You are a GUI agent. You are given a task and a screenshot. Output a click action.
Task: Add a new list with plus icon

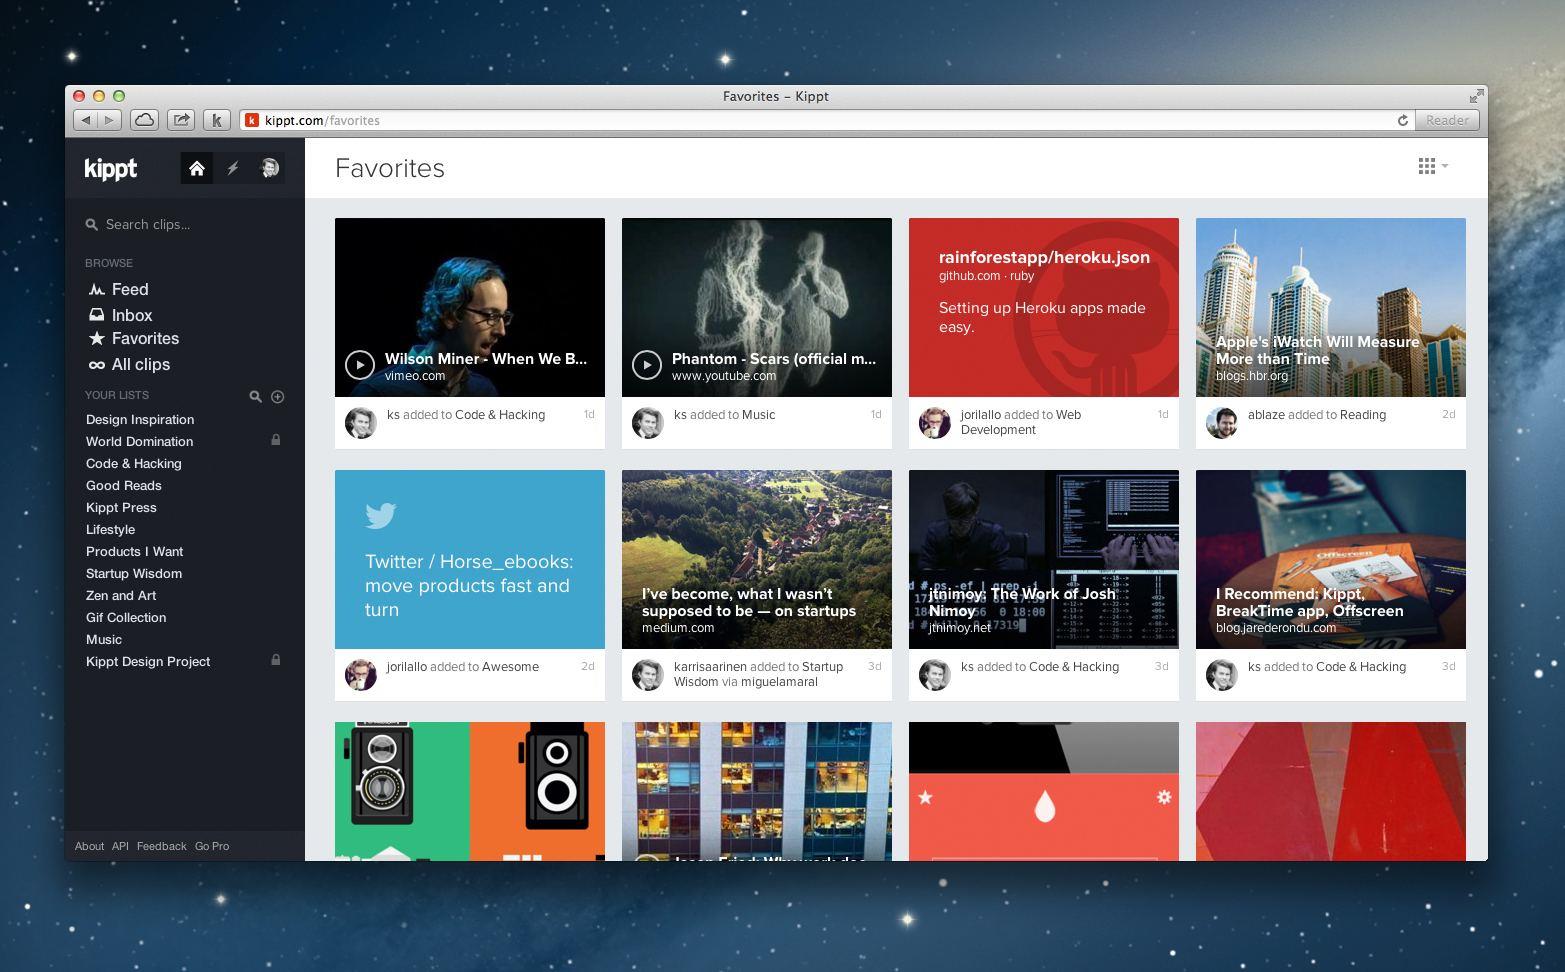click(278, 397)
